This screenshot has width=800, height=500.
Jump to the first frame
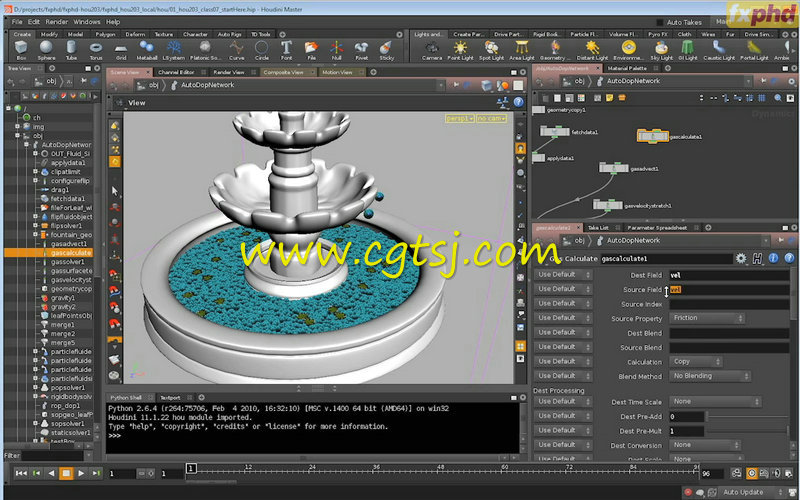point(21,473)
